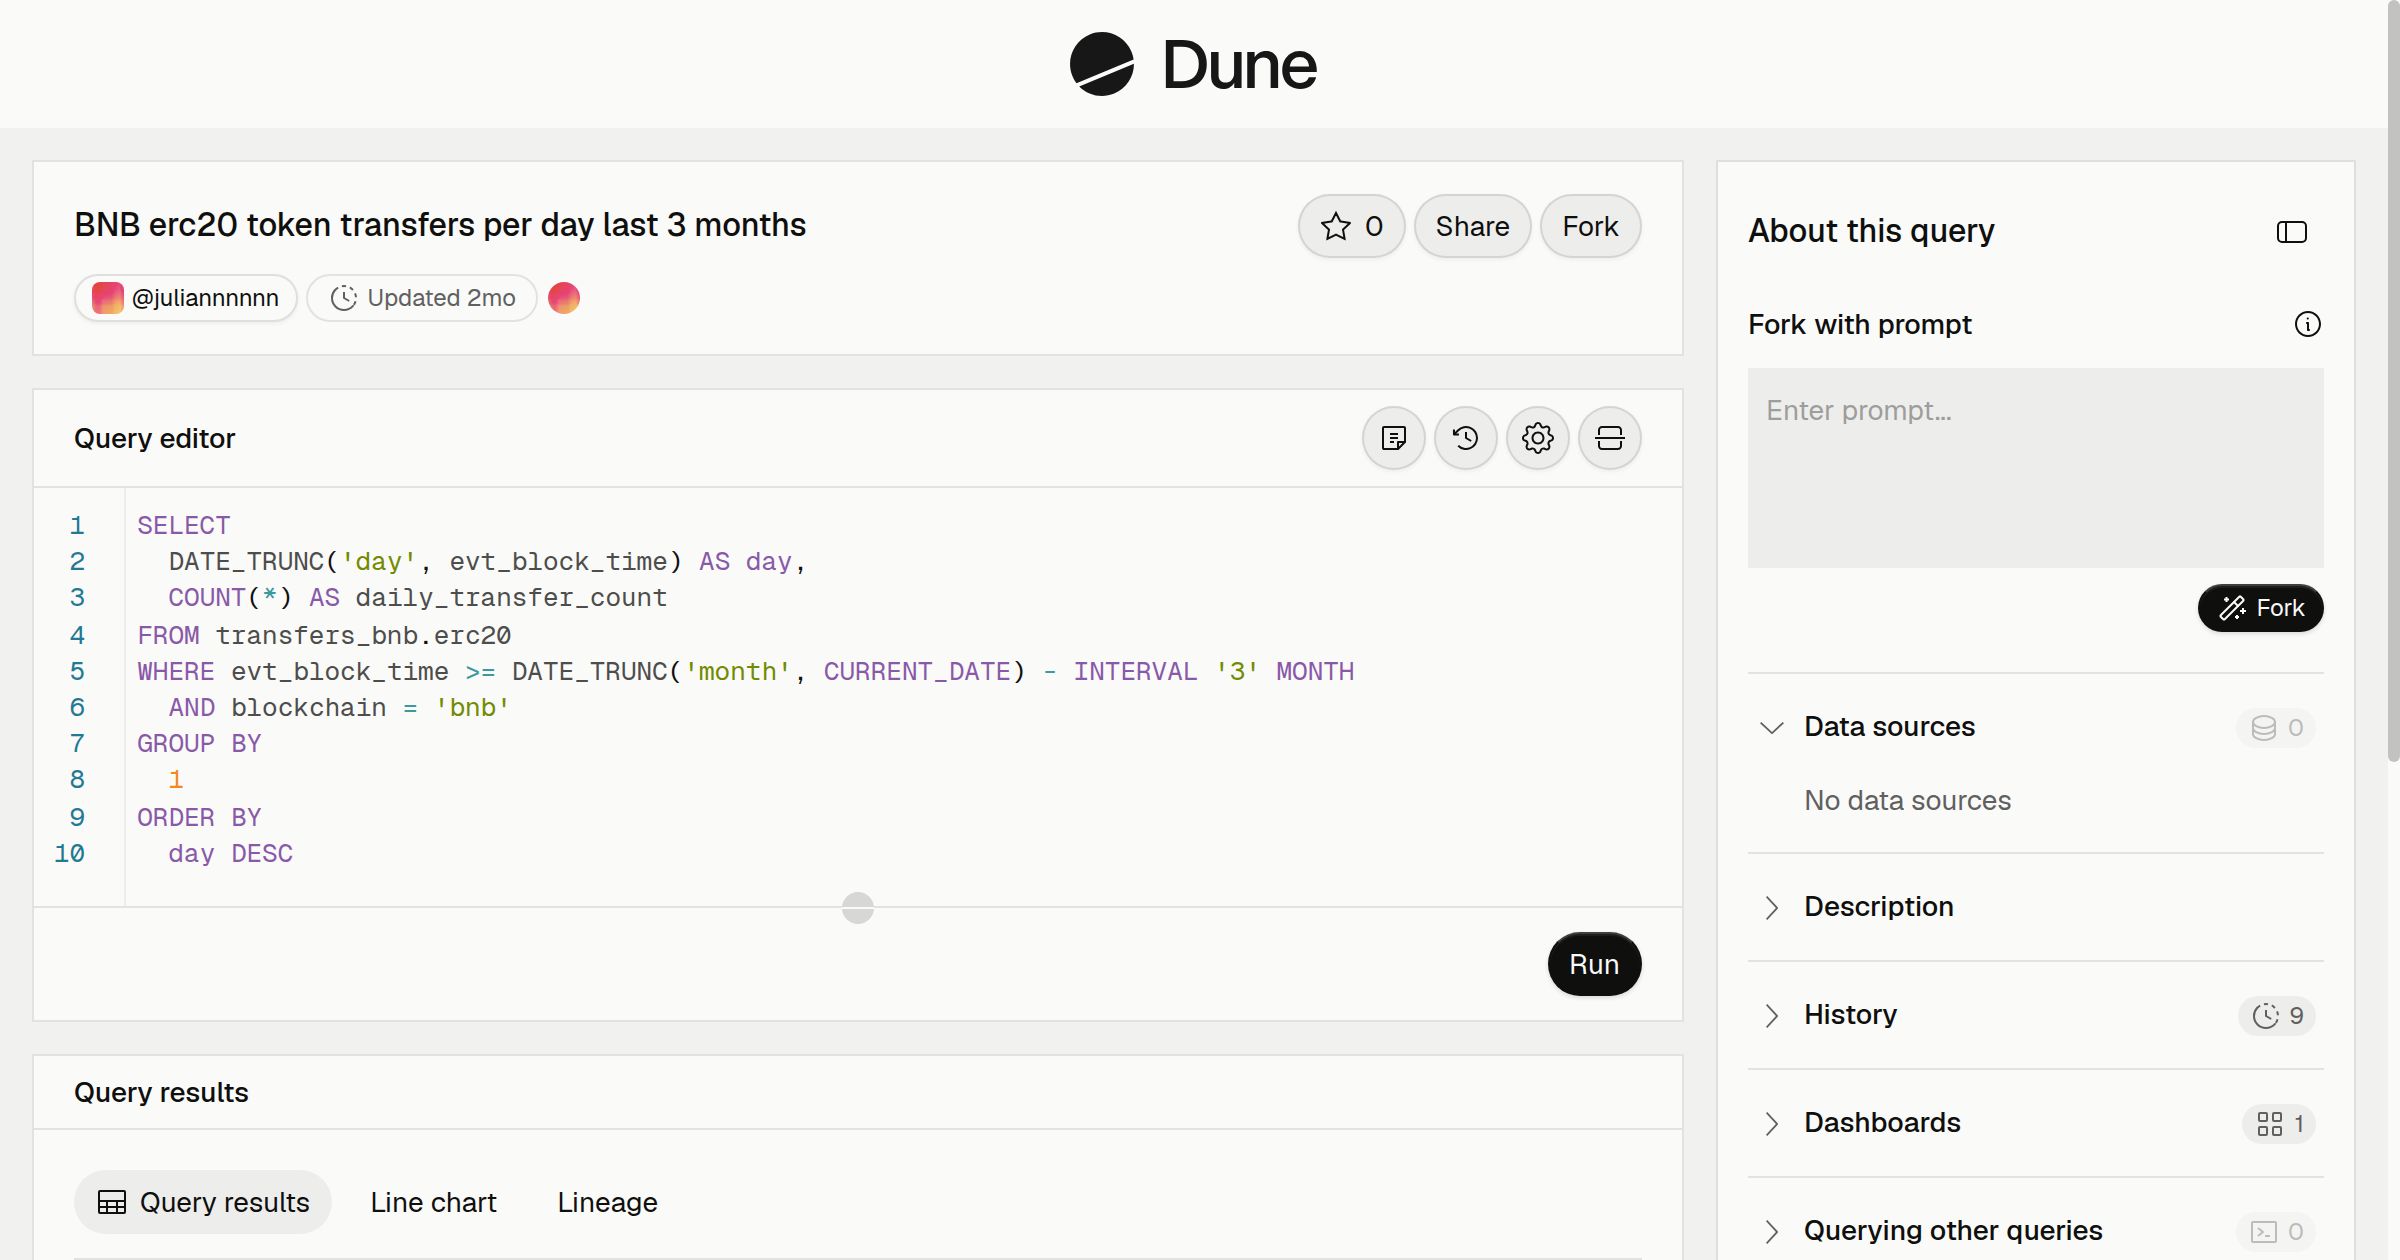Image resolution: width=2400 pixels, height=1260 pixels.
Task: Click the SELECT keyword on line 1
Action: coord(184,525)
